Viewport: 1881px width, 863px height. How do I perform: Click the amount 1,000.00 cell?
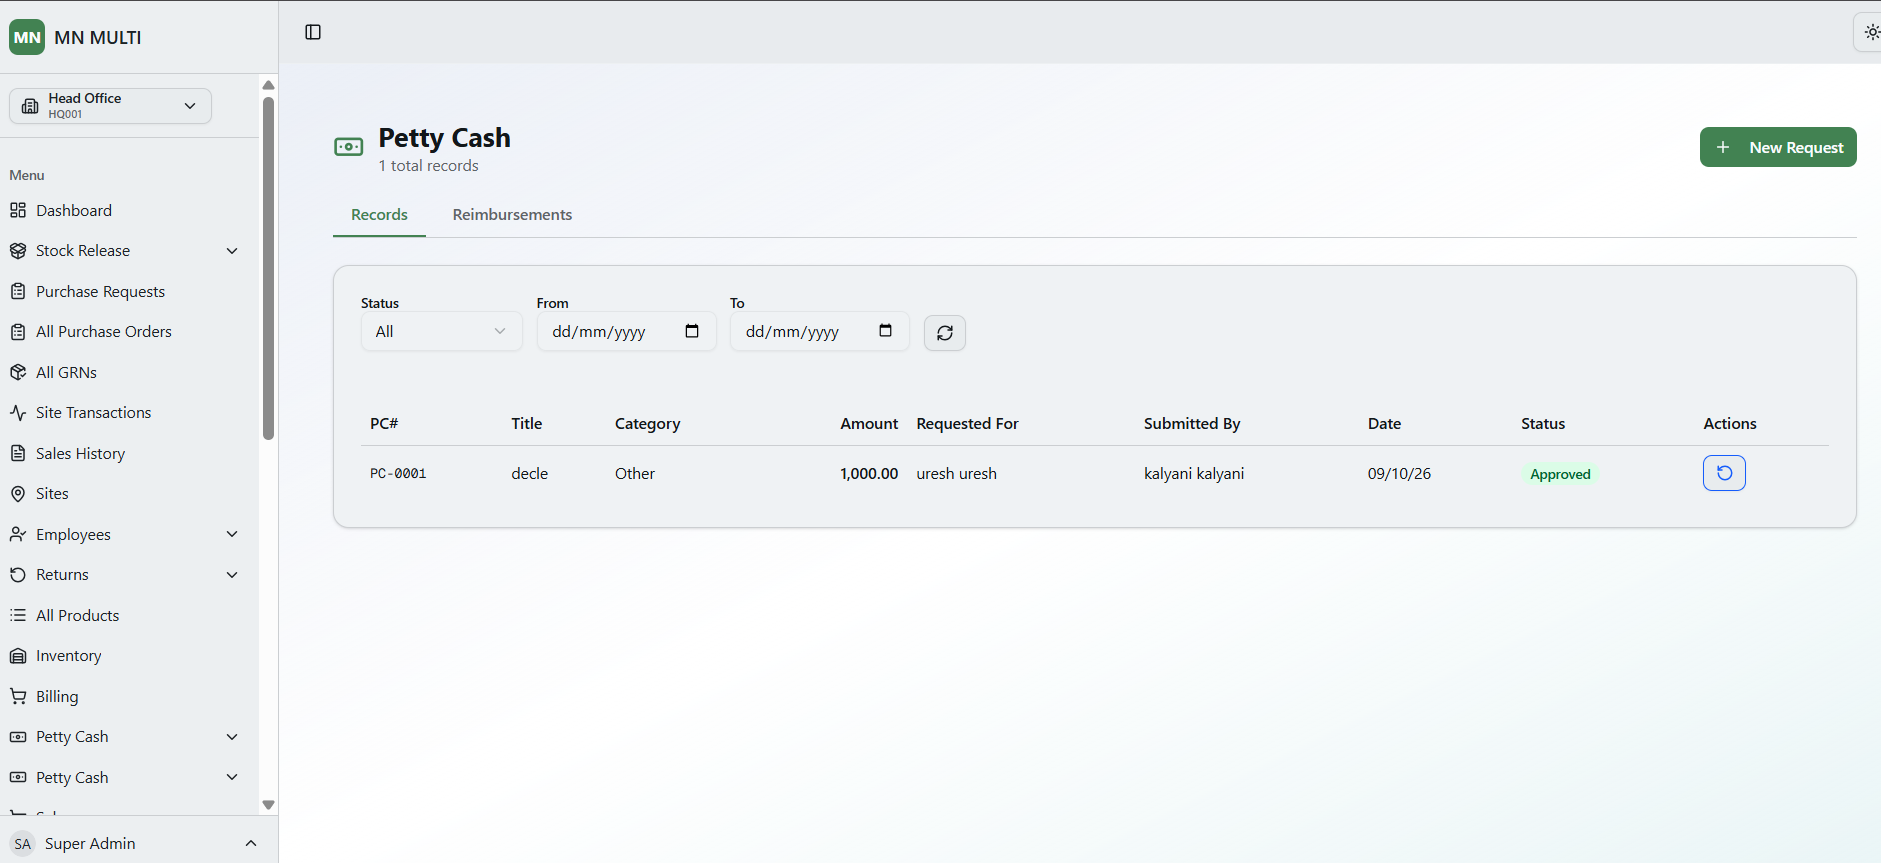pyautogui.click(x=869, y=474)
